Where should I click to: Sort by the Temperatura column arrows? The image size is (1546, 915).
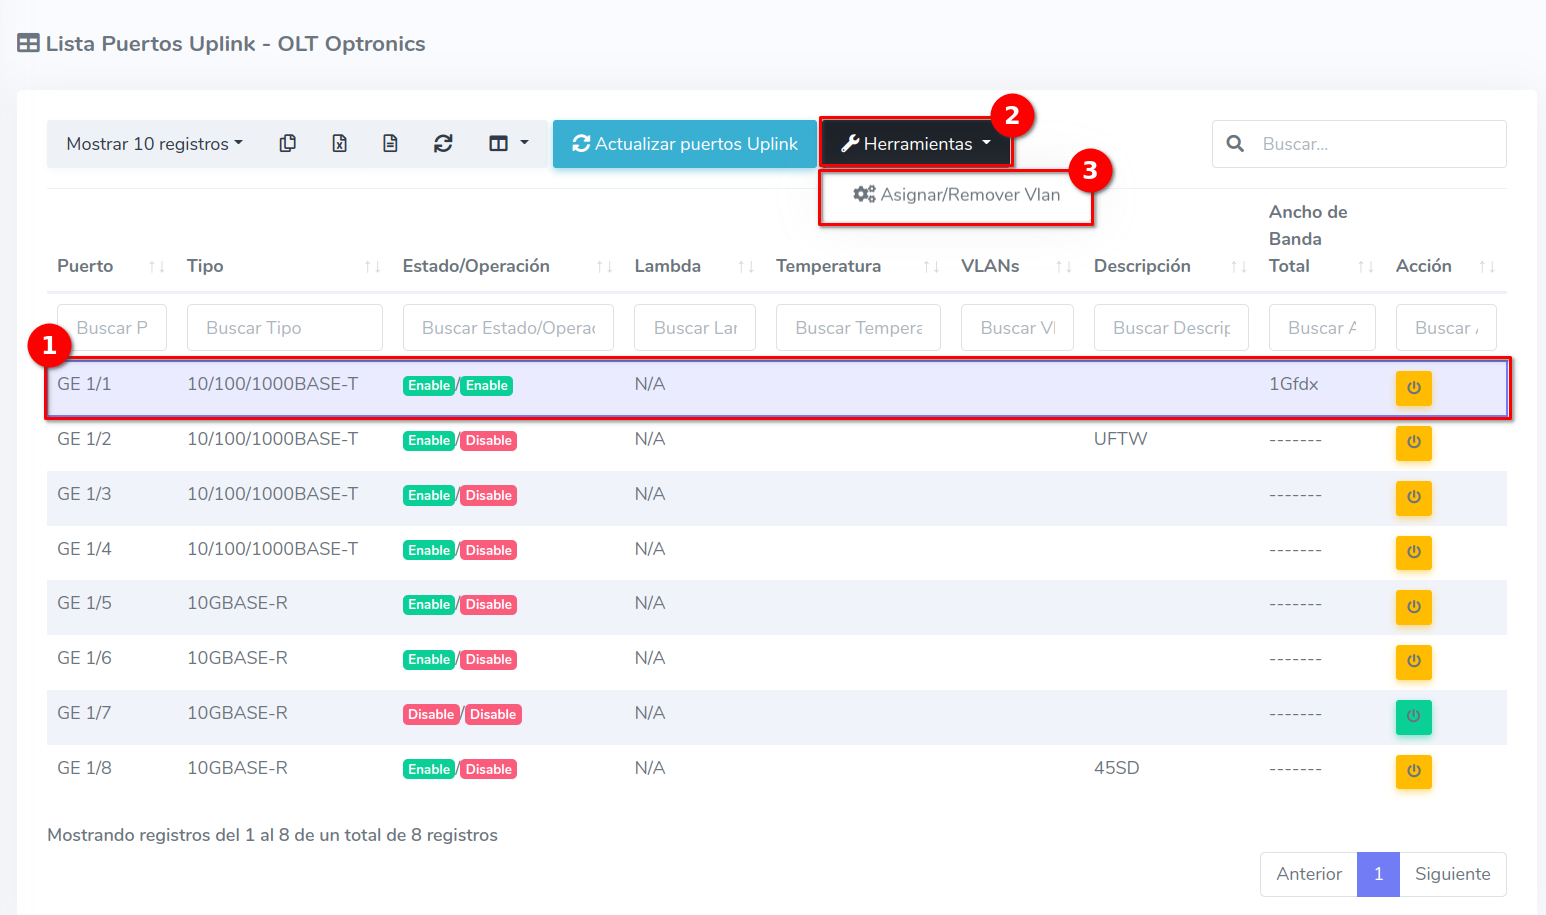(931, 266)
